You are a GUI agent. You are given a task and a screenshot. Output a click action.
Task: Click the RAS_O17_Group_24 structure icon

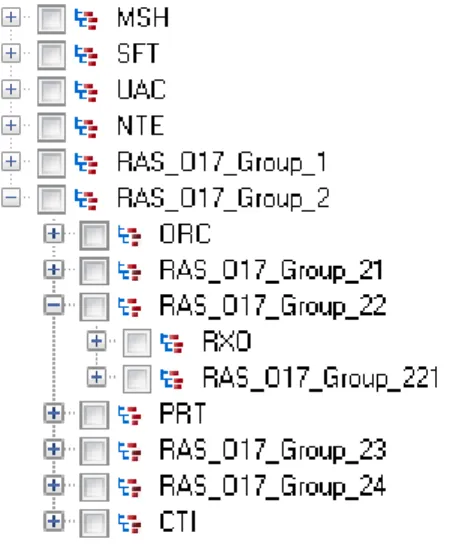coord(129,488)
